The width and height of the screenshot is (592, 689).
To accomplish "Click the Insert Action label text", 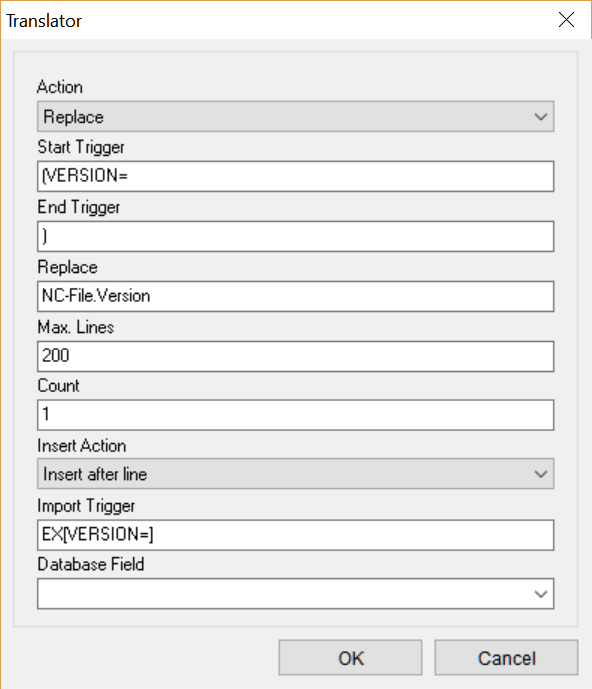I will pos(82,446).
